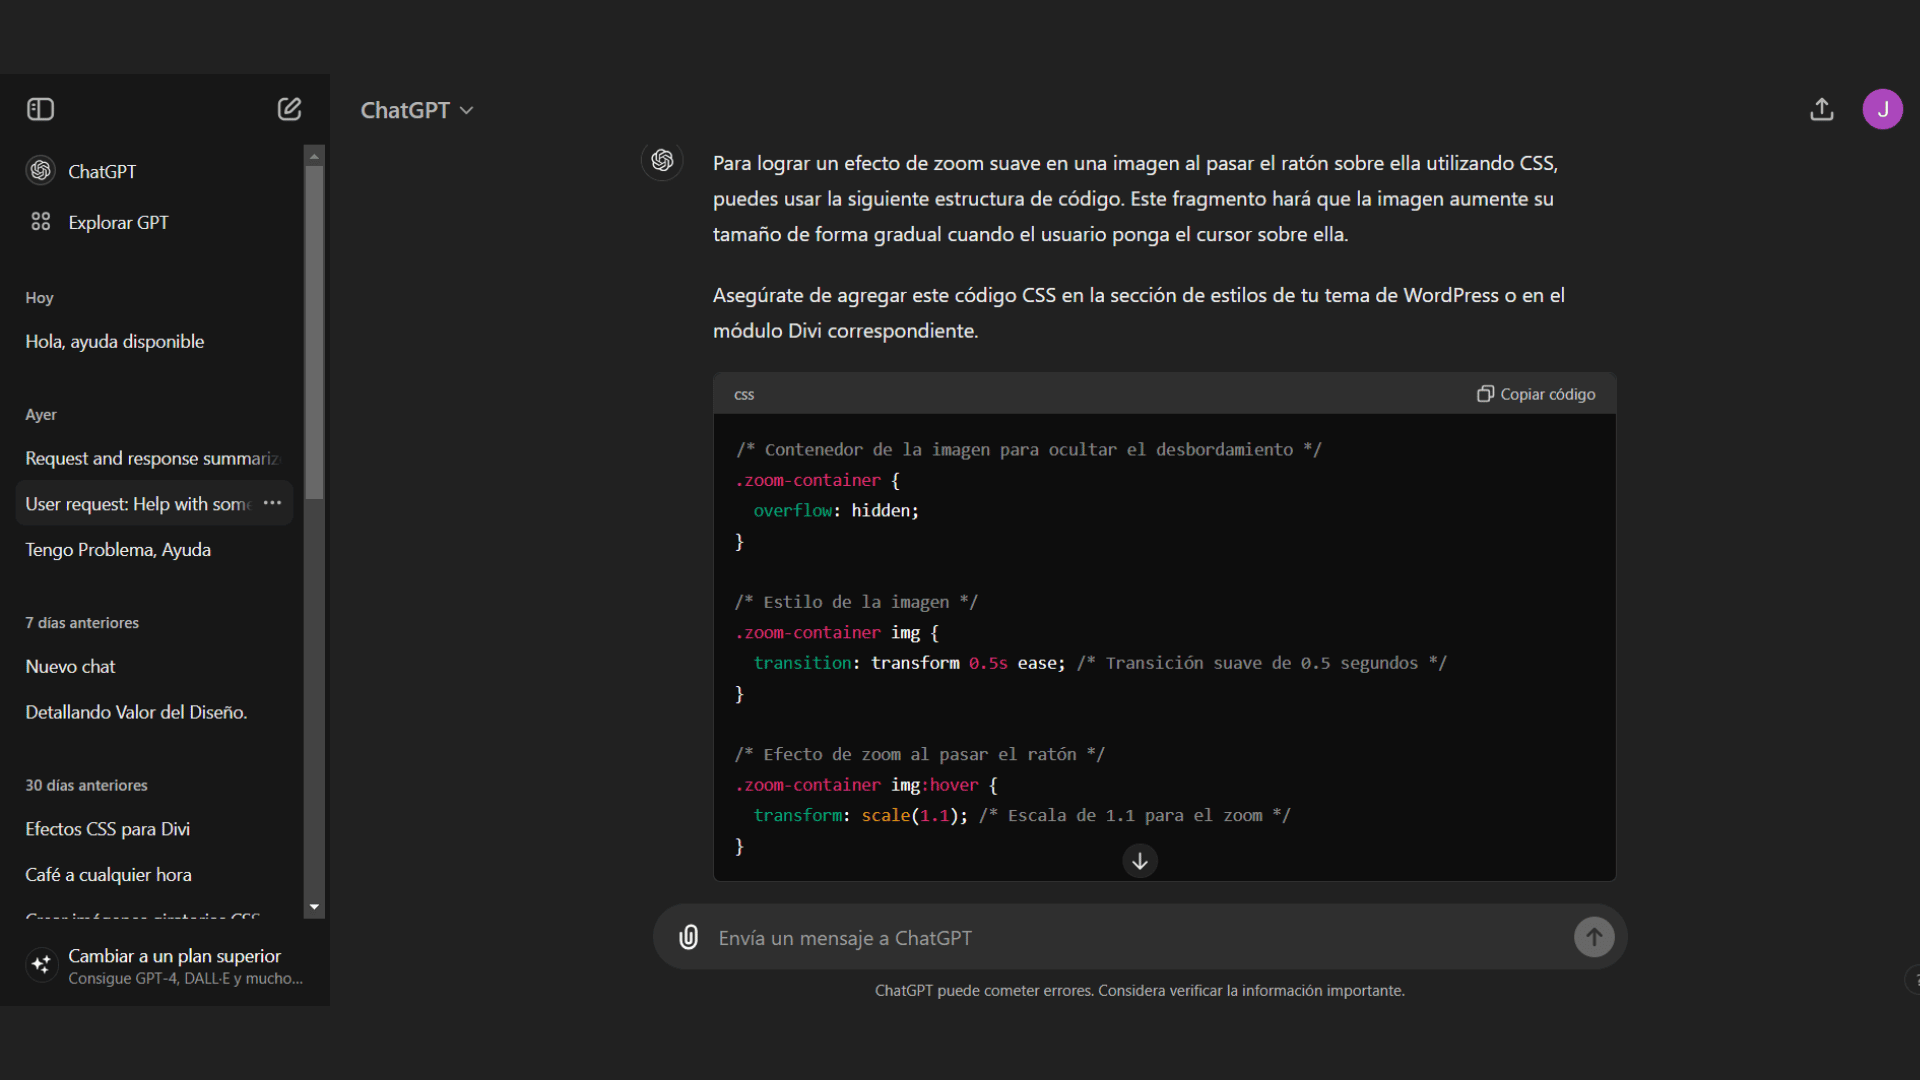Click the ".zoom-container img:hover" selector line
The height and width of the screenshot is (1080, 1920).
pyautogui.click(x=866, y=785)
